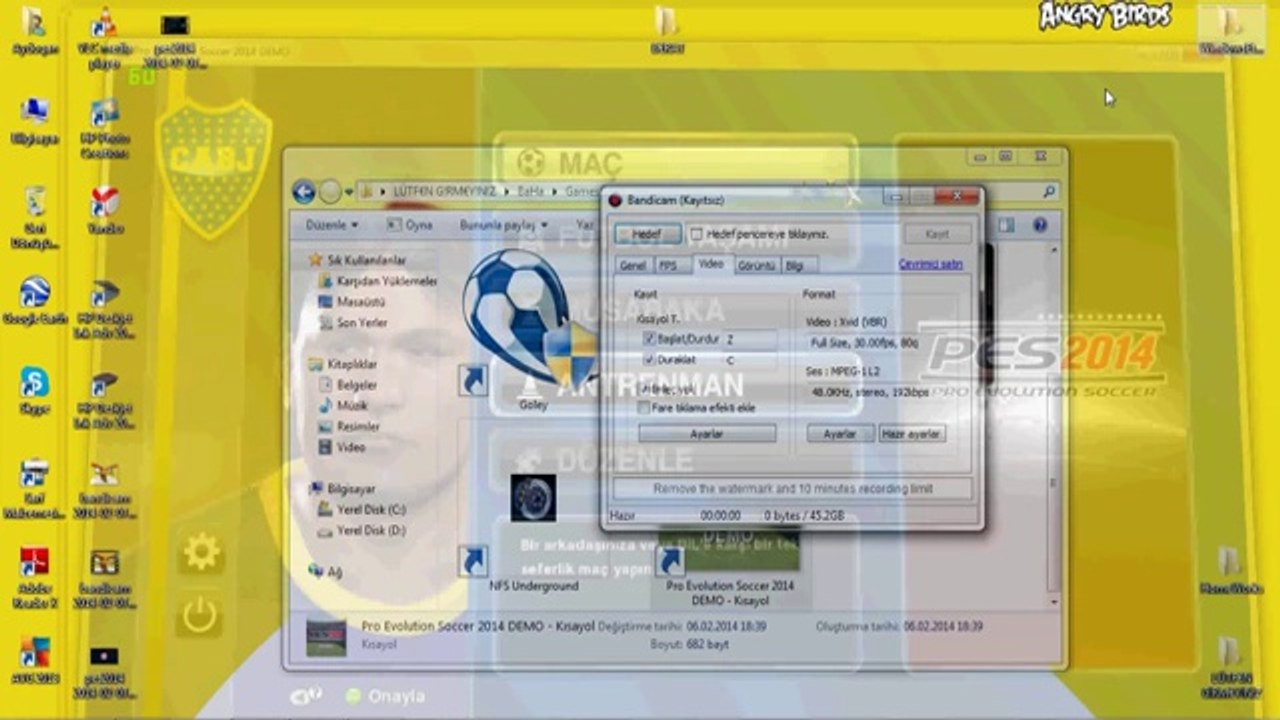This screenshot has height=720, width=1280.
Task: Click PES 2014 power exit icon
Action: [199, 616]
